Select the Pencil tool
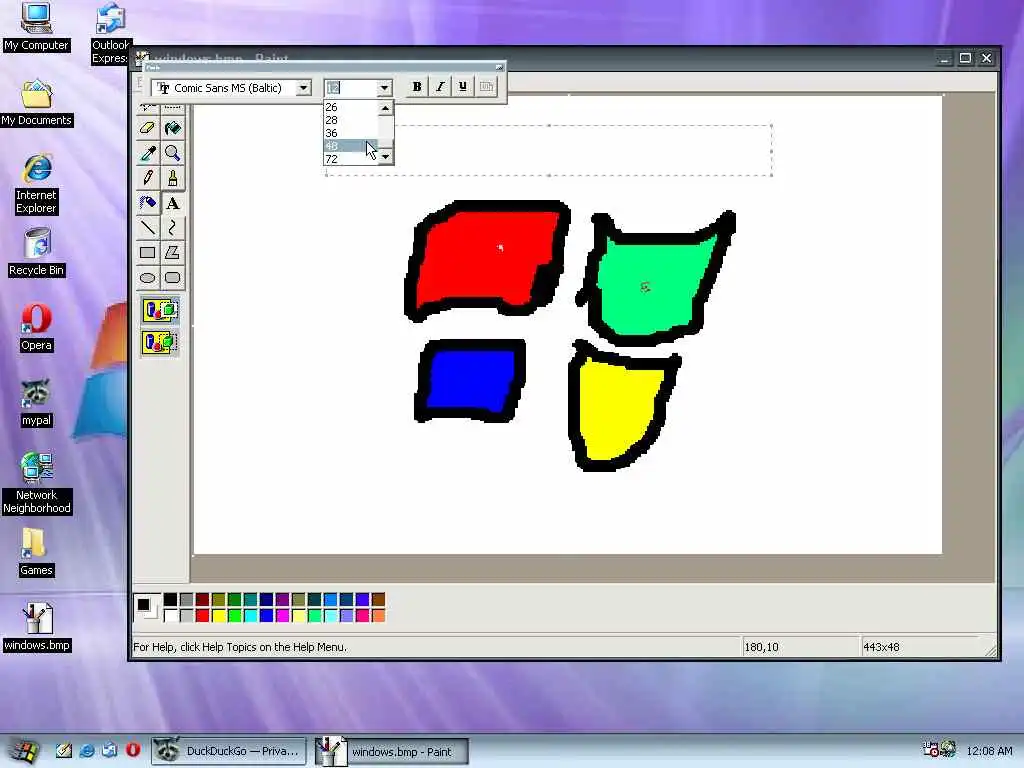Image resolution: width=1024 pixels, height=768 pixels. tap(148, 178)
